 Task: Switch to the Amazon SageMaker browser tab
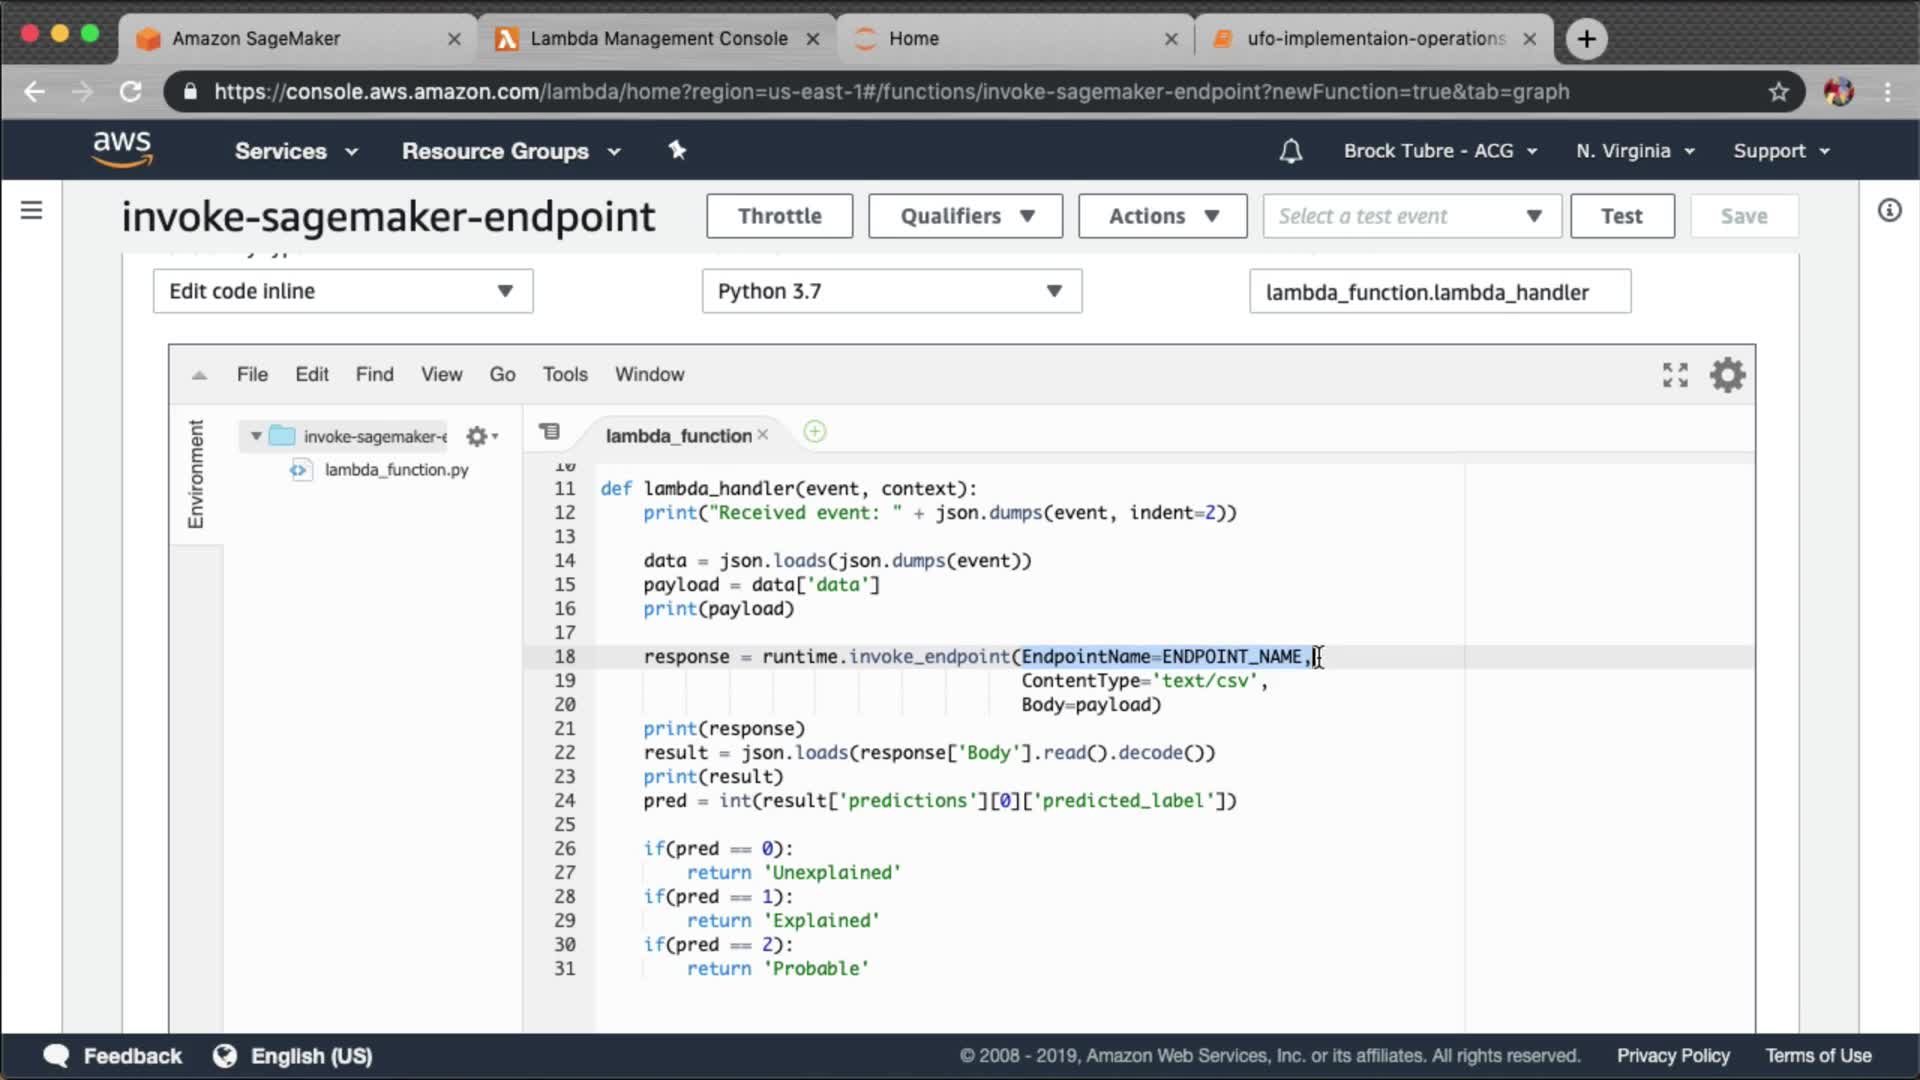pos(256,38)
